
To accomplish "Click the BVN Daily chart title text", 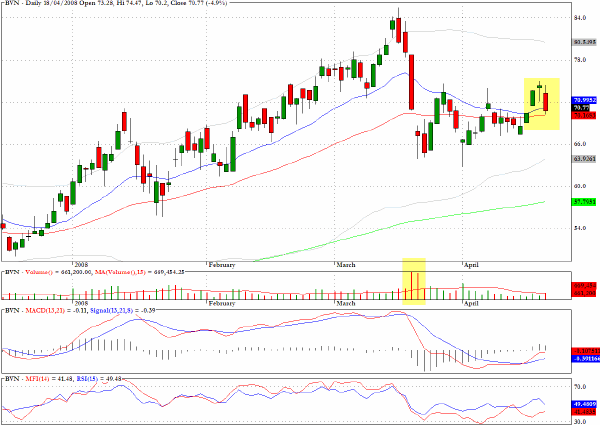I will pyautogui.click(x=116, y=3).
